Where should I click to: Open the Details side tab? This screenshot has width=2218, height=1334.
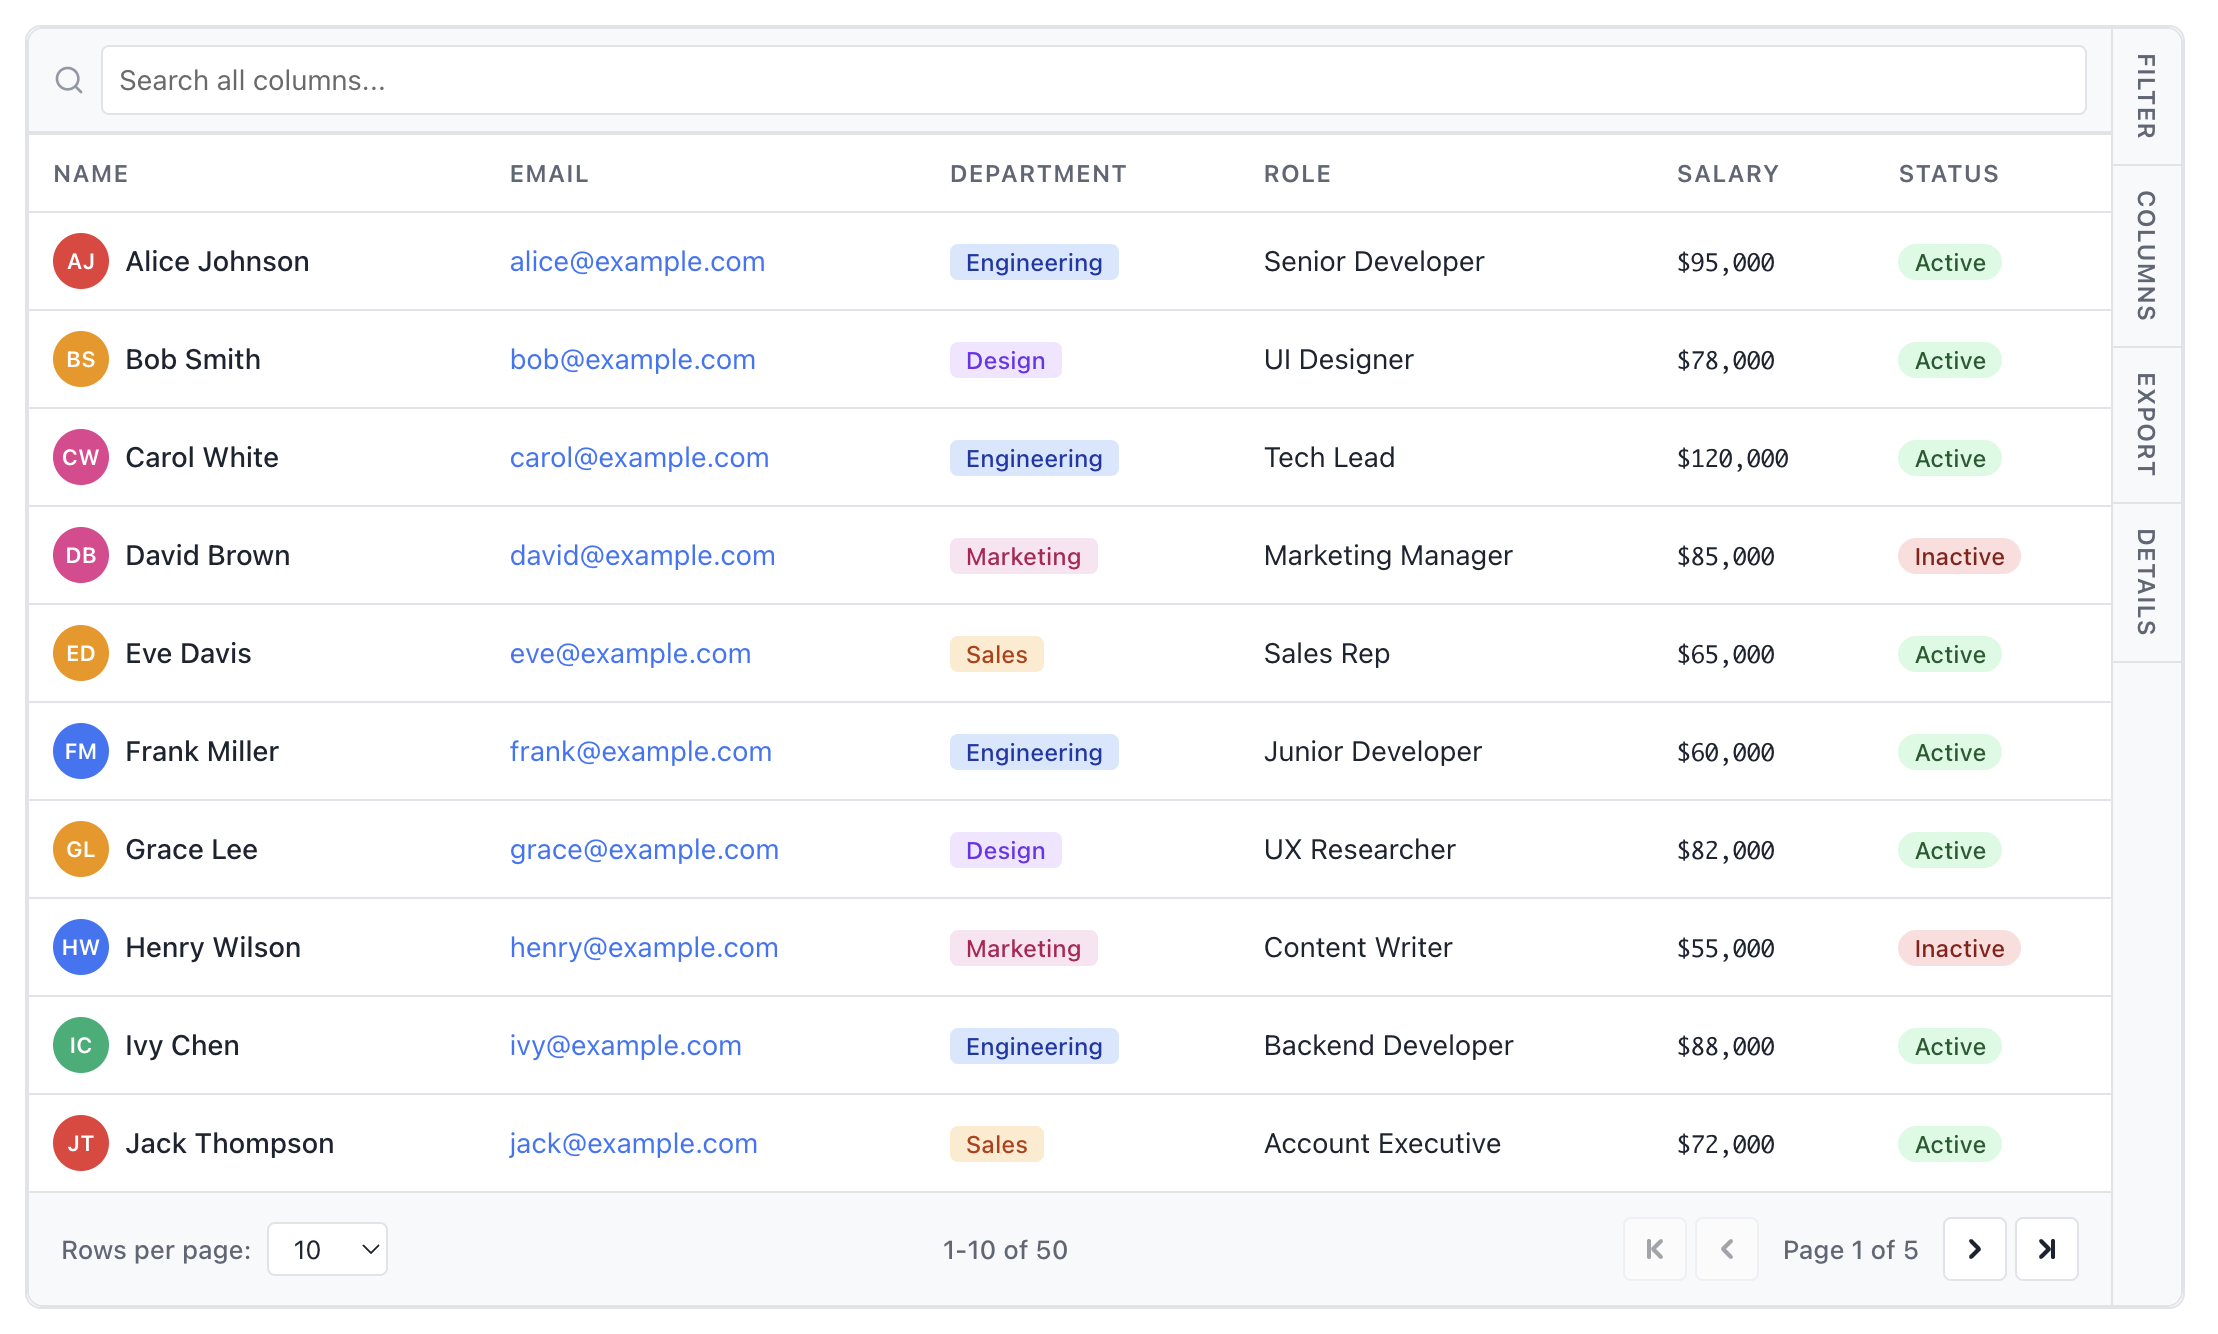(2146, 582)
